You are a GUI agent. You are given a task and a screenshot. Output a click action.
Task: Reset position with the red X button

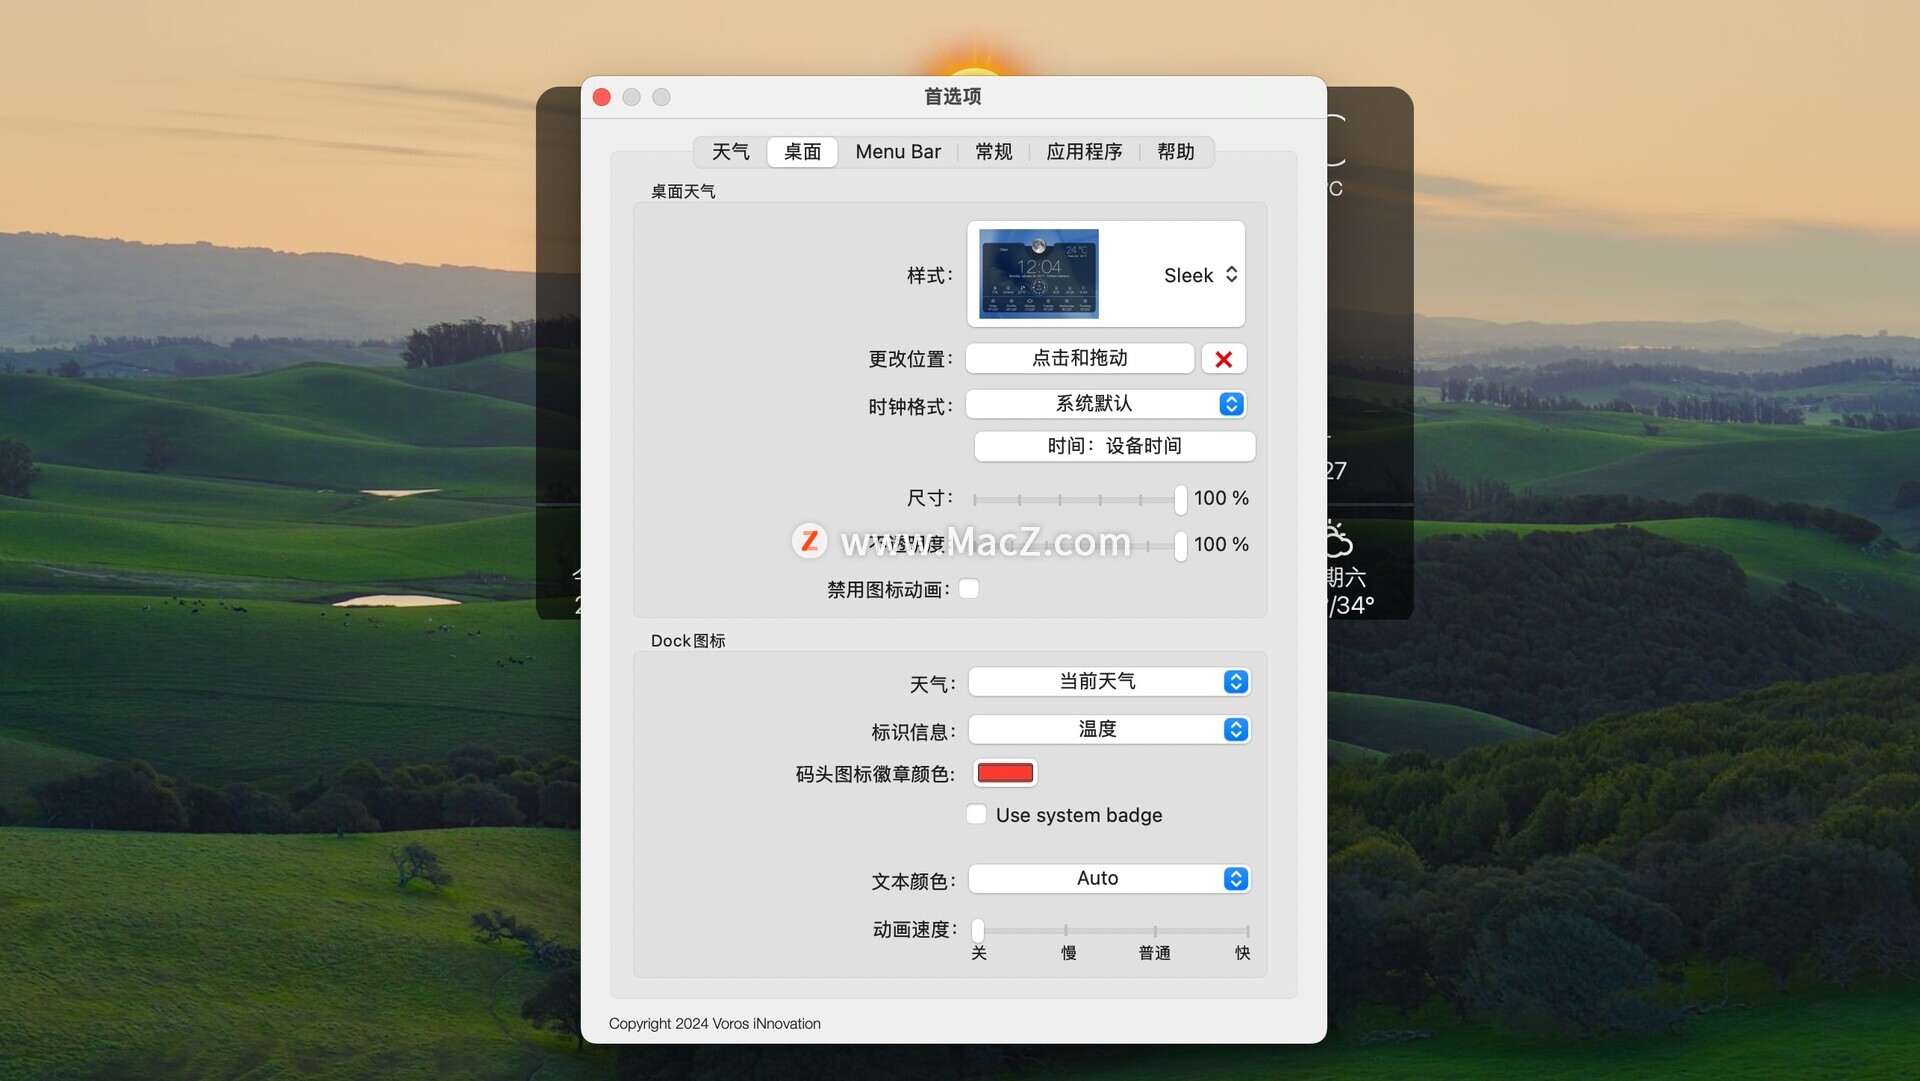1223,359
